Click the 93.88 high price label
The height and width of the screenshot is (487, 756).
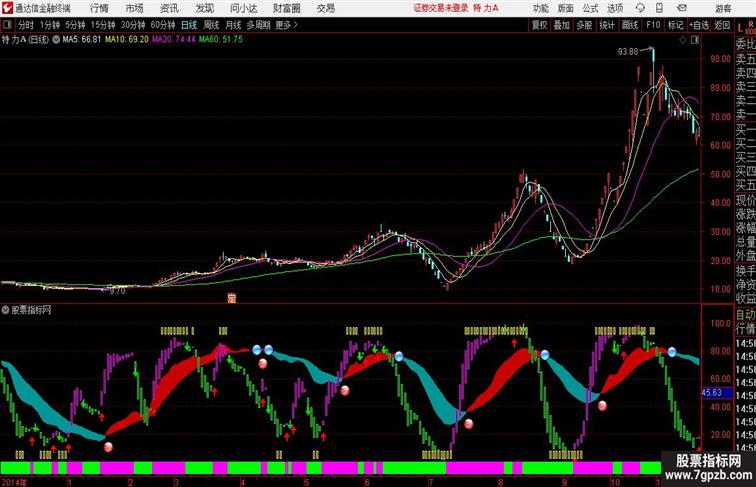click(628, 52)
